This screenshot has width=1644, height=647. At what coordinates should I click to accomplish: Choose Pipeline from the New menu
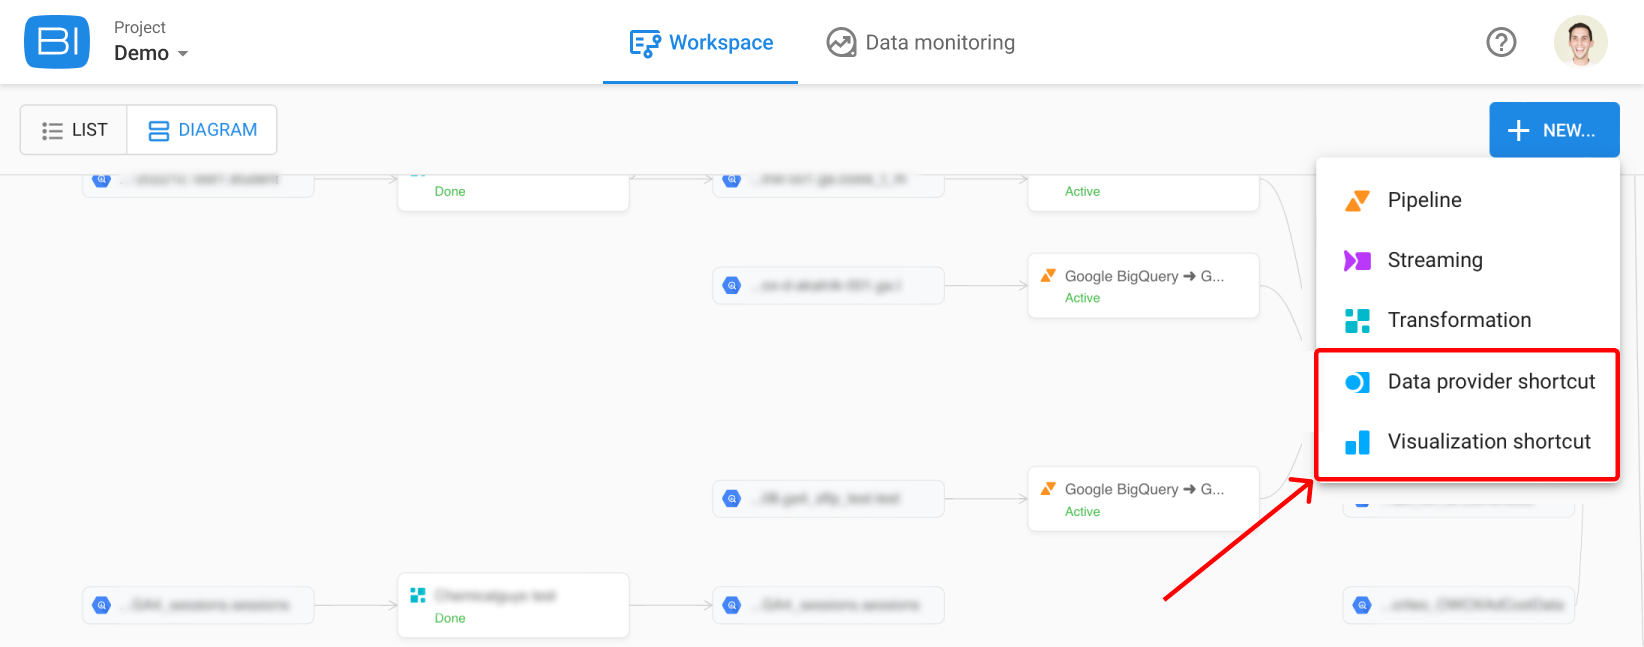coord(1467,200)
